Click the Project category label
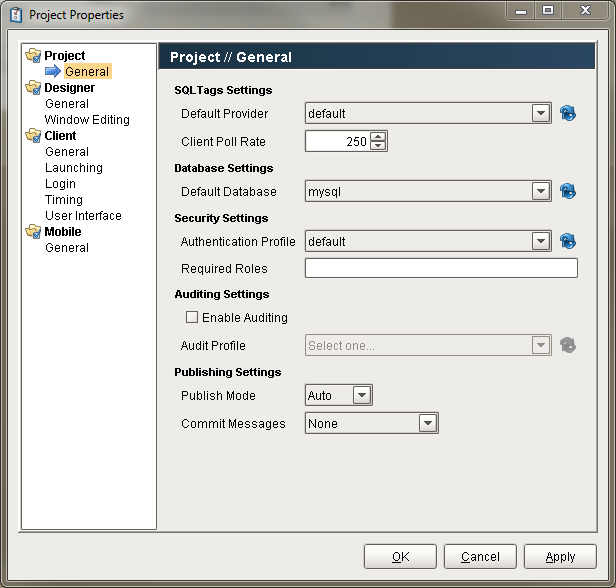Screen dimensions: 616x588 pos(65,56)
